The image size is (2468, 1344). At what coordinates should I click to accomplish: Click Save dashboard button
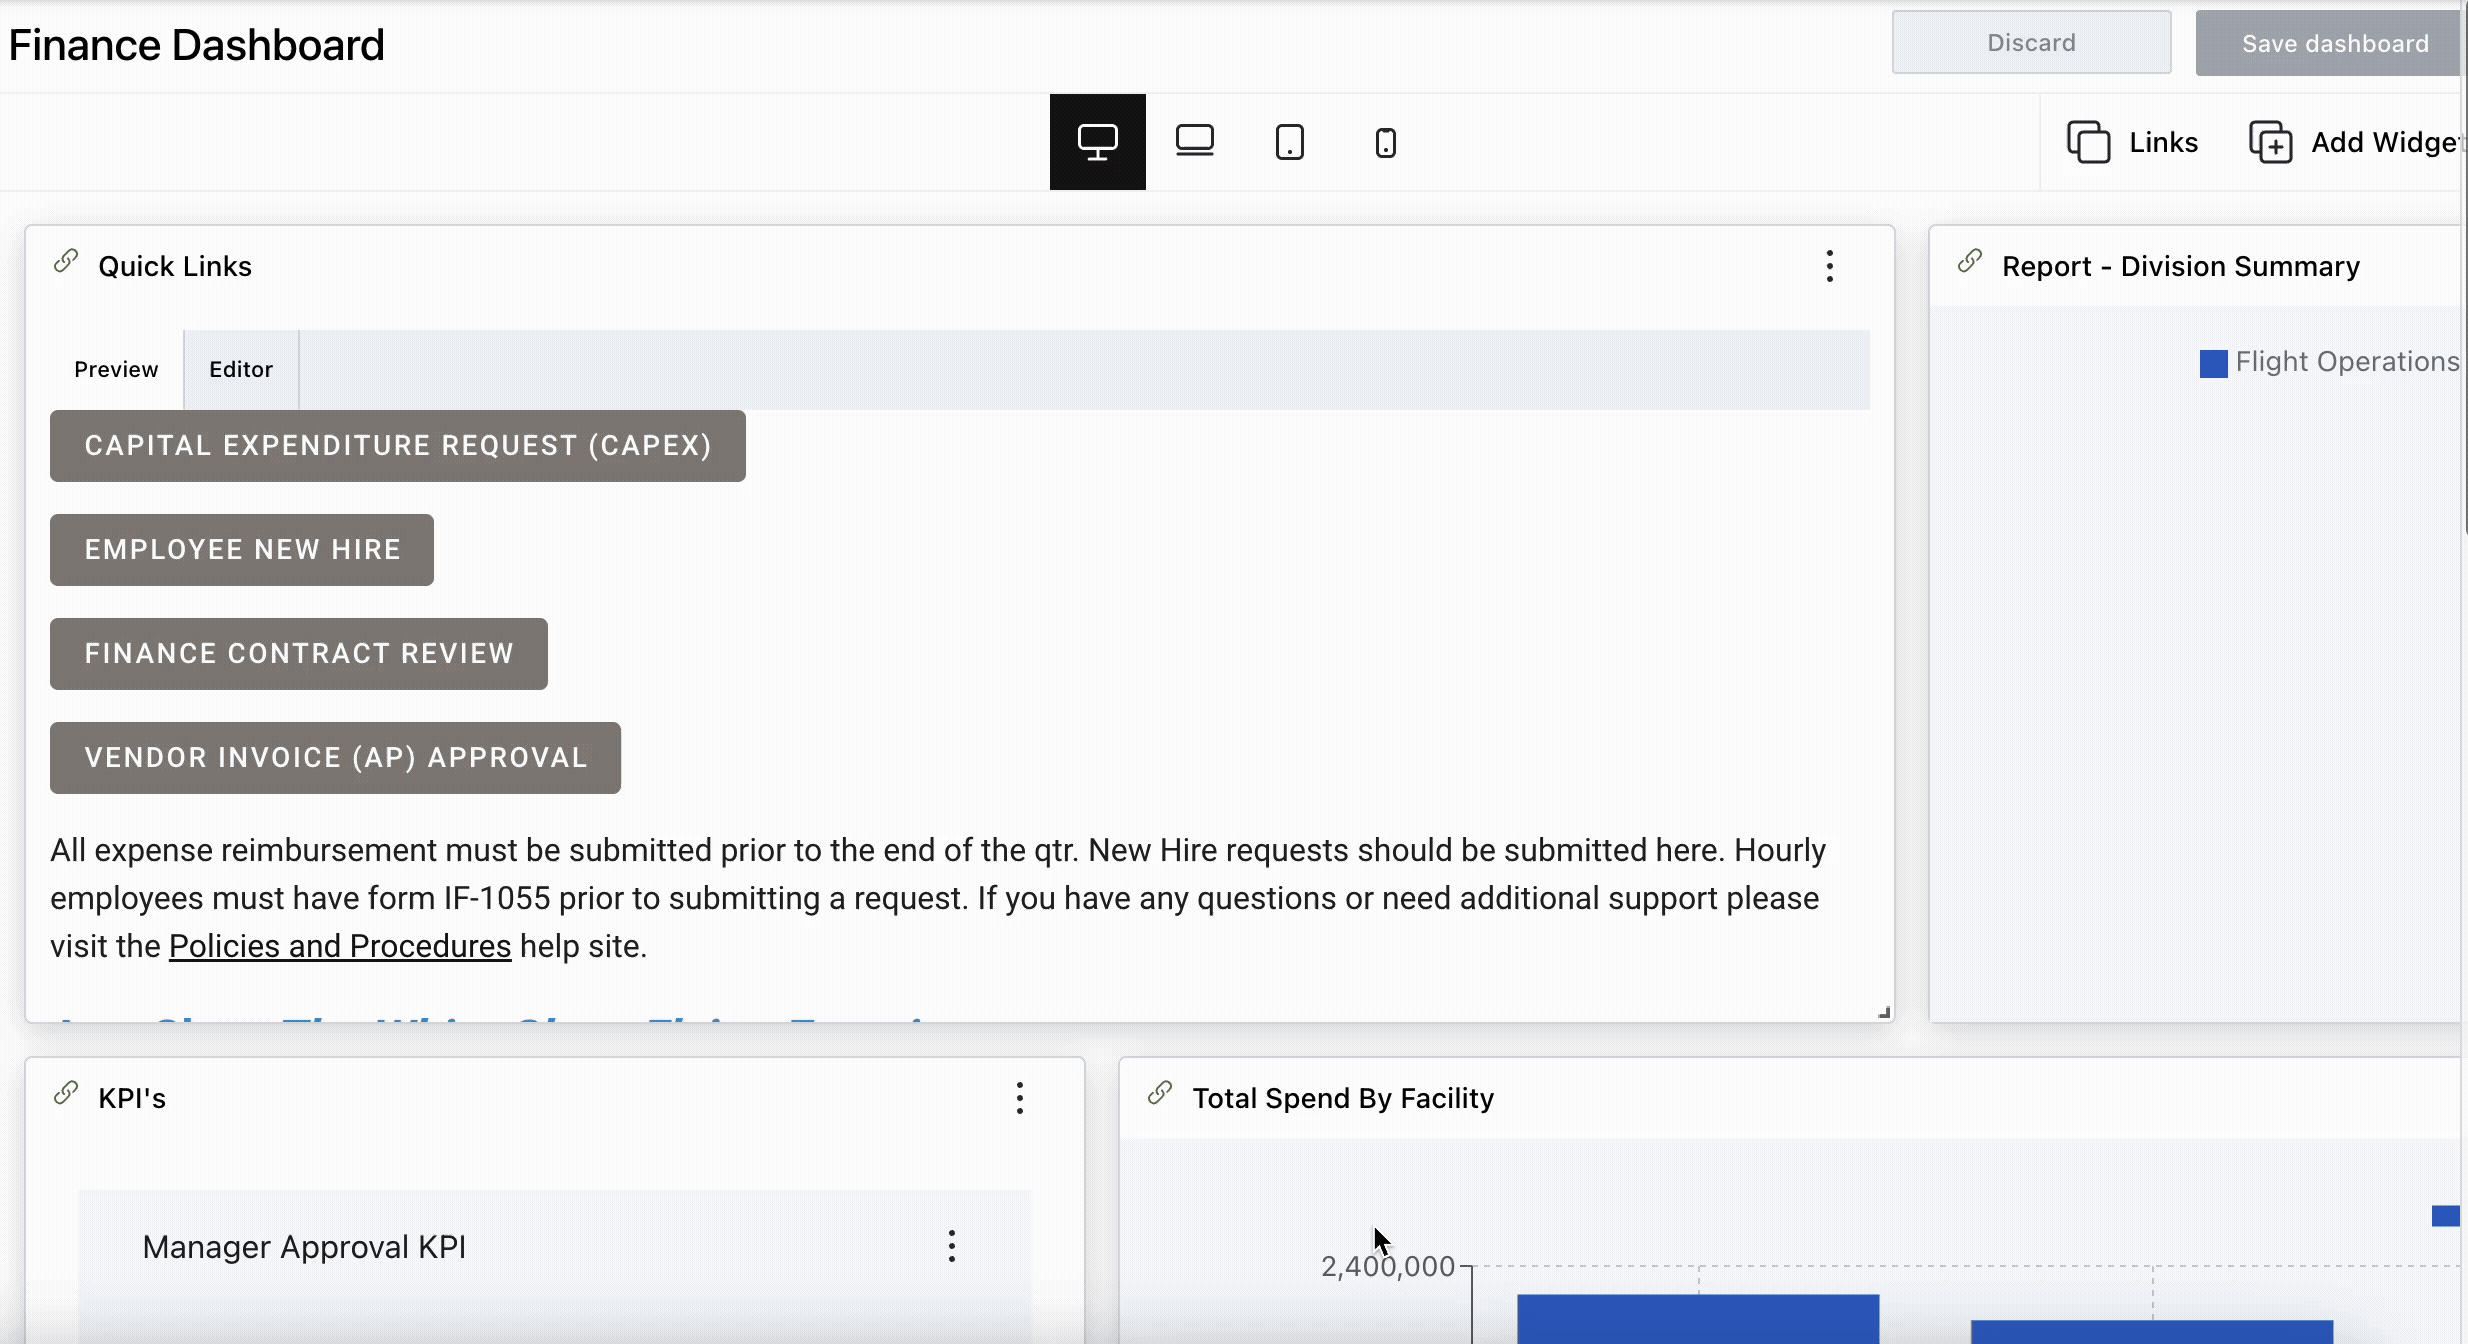coord(2334,43)
